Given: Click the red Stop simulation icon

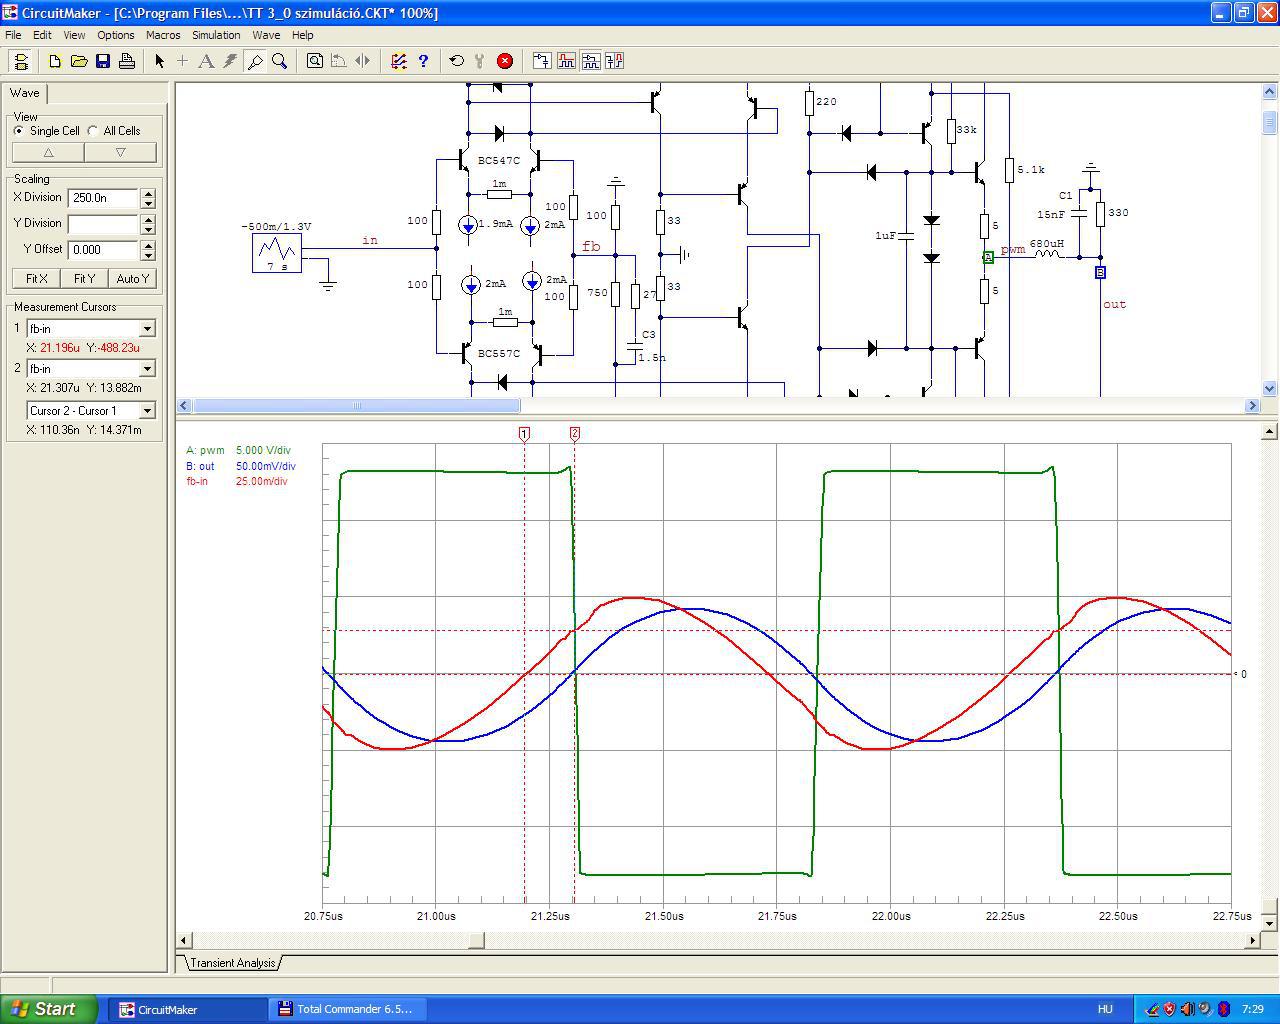Looking at the screenshot, I should click(505, 61).
